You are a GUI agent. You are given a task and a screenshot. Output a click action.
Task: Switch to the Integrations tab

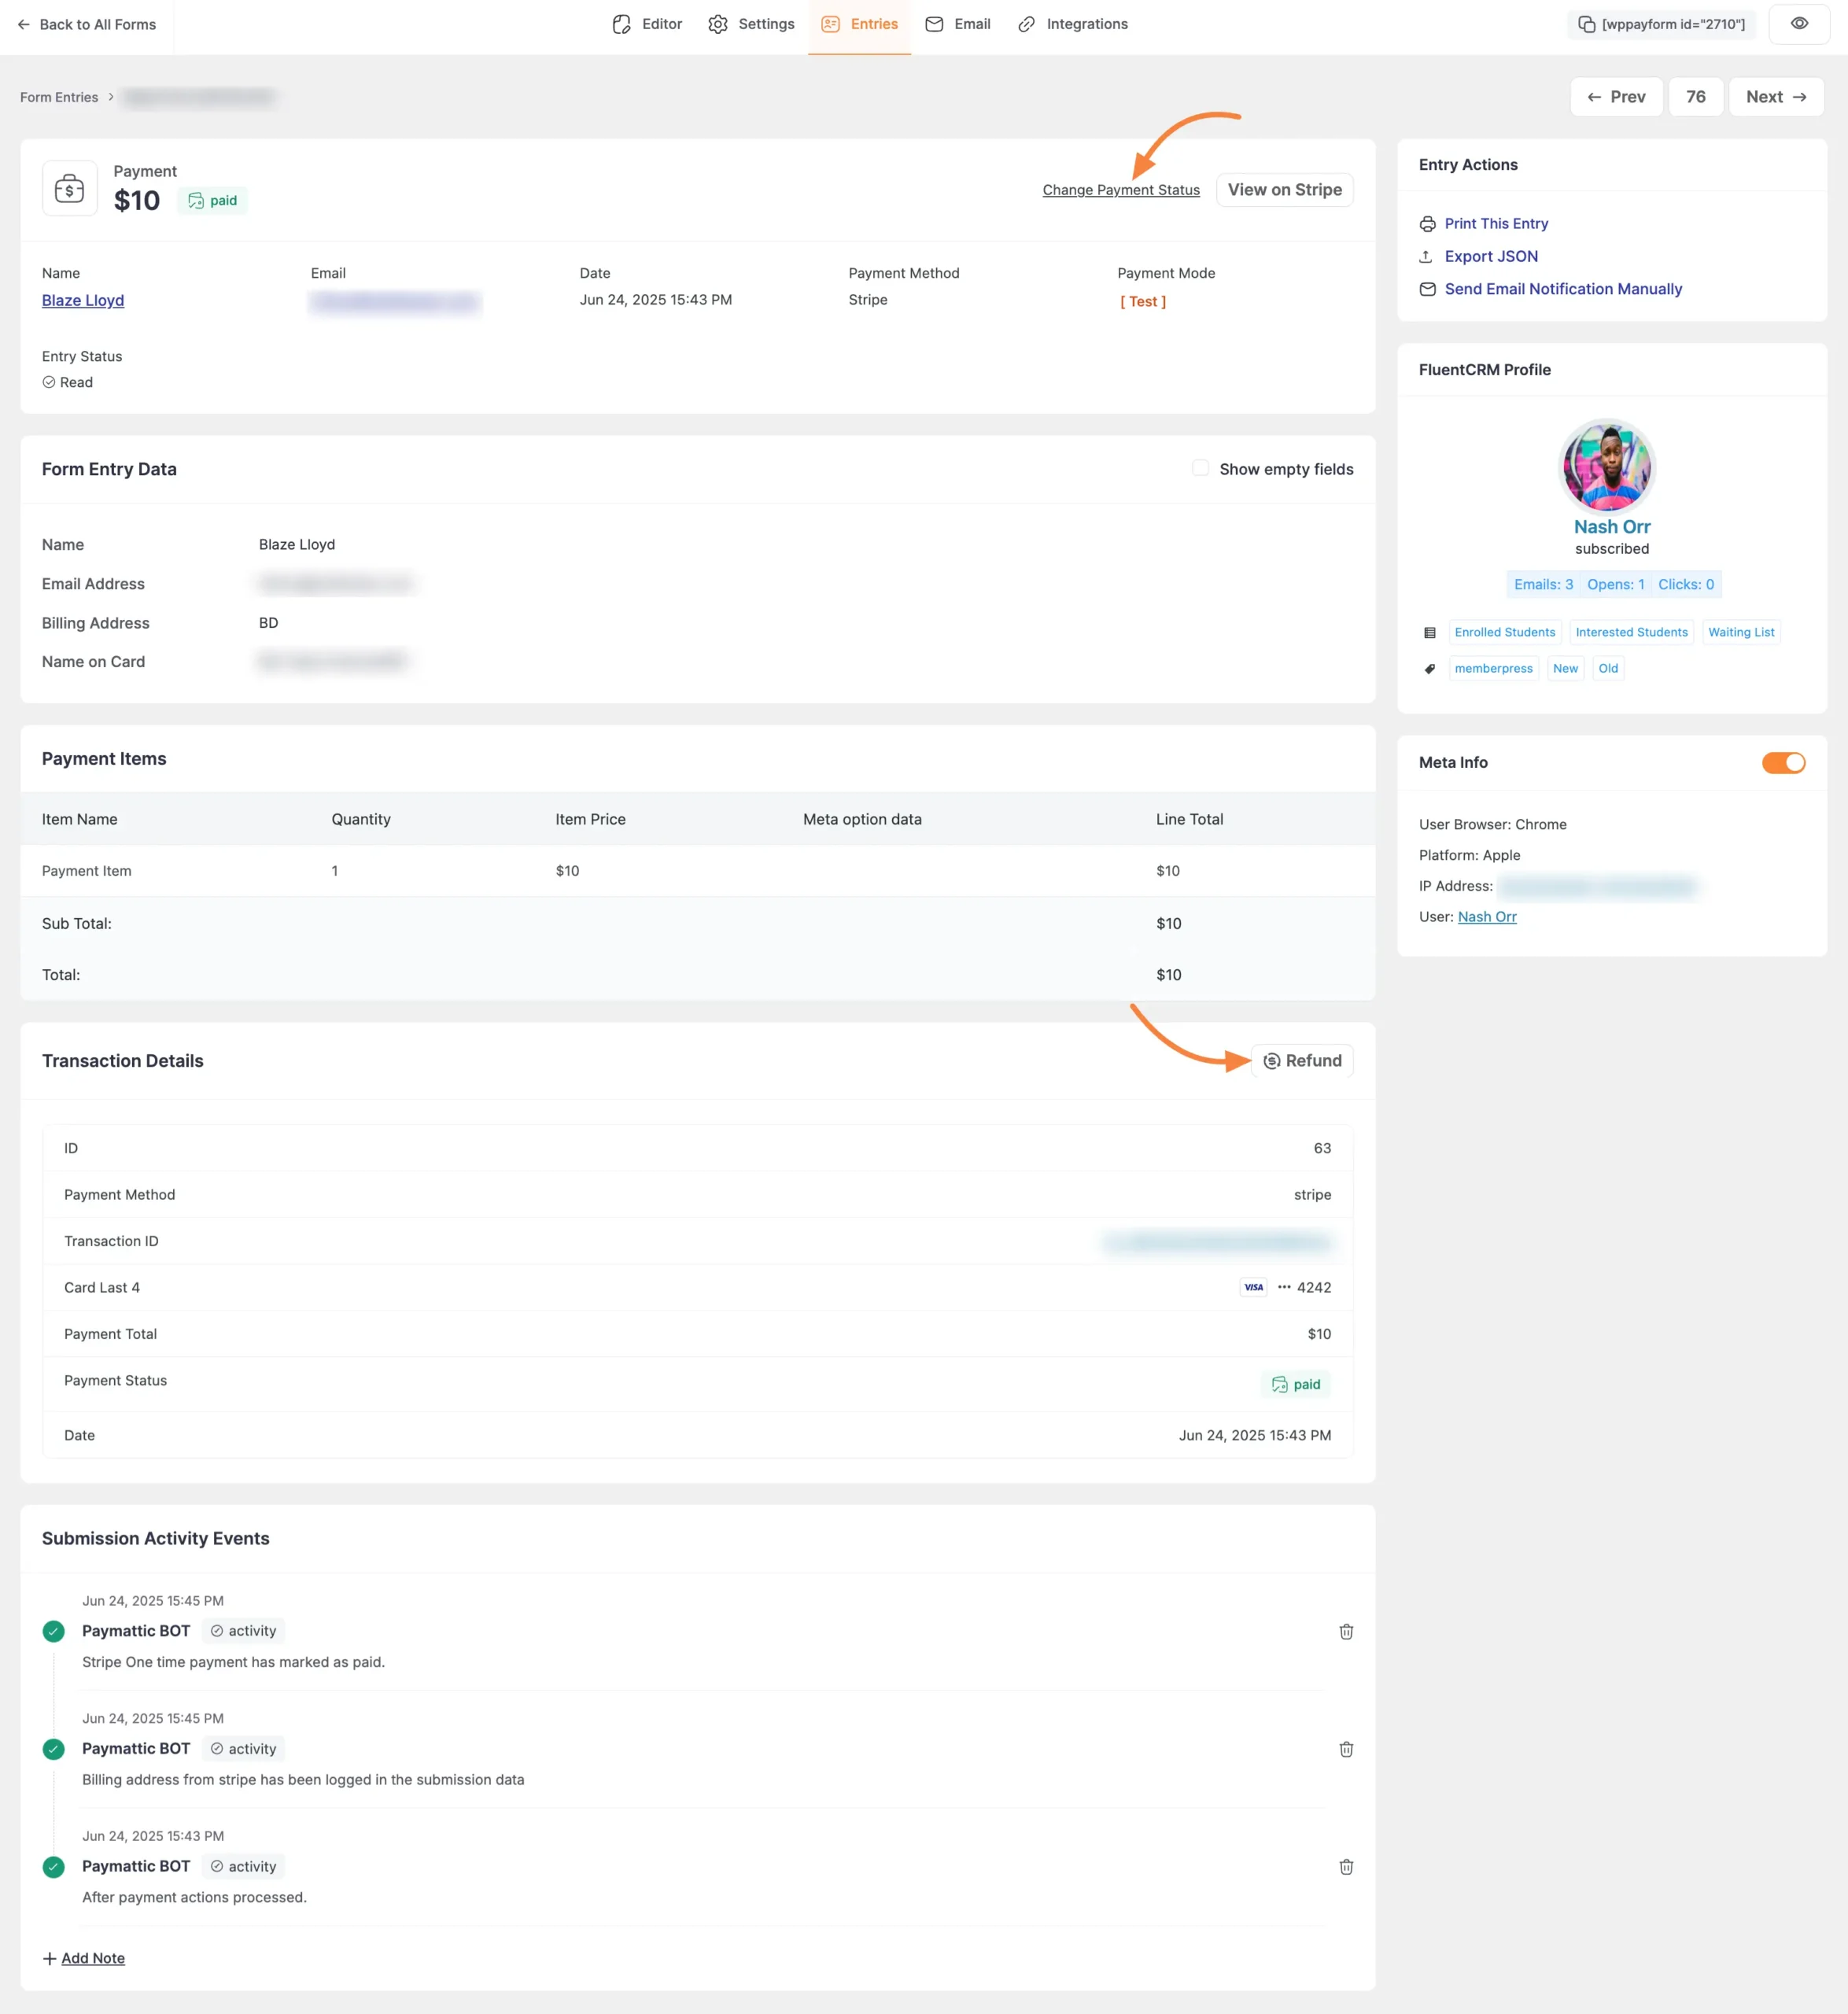coord(1072,24)
